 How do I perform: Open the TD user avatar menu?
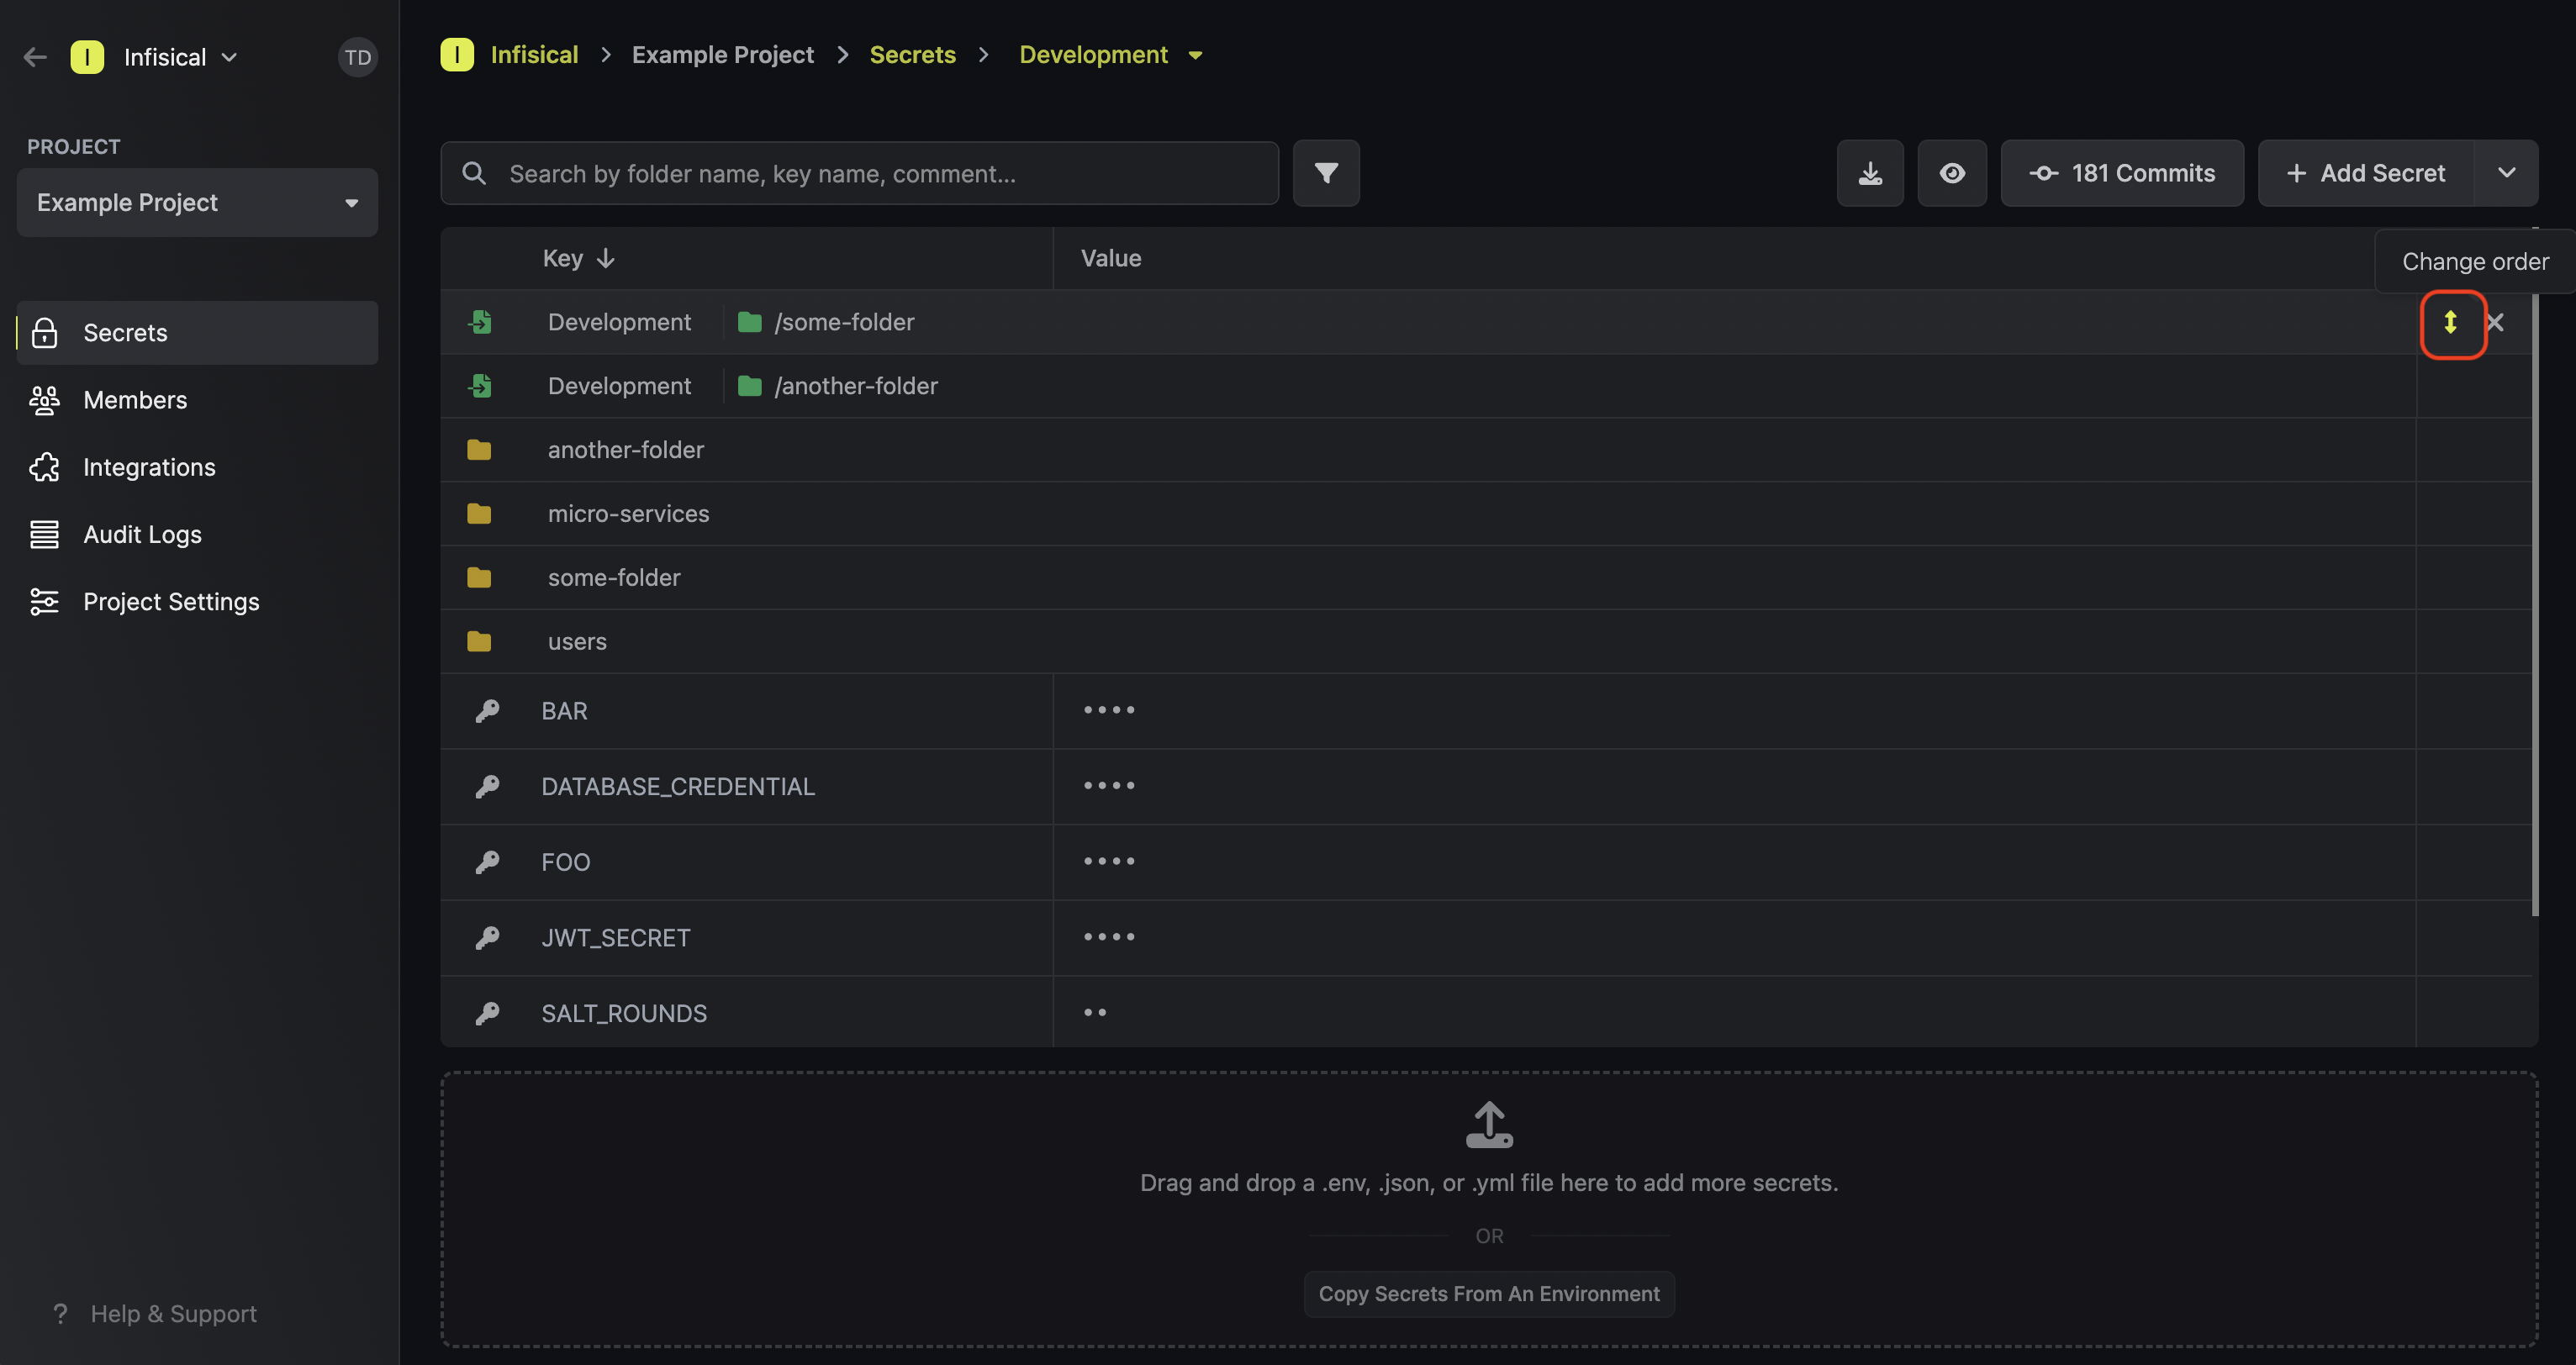(357, 57)
